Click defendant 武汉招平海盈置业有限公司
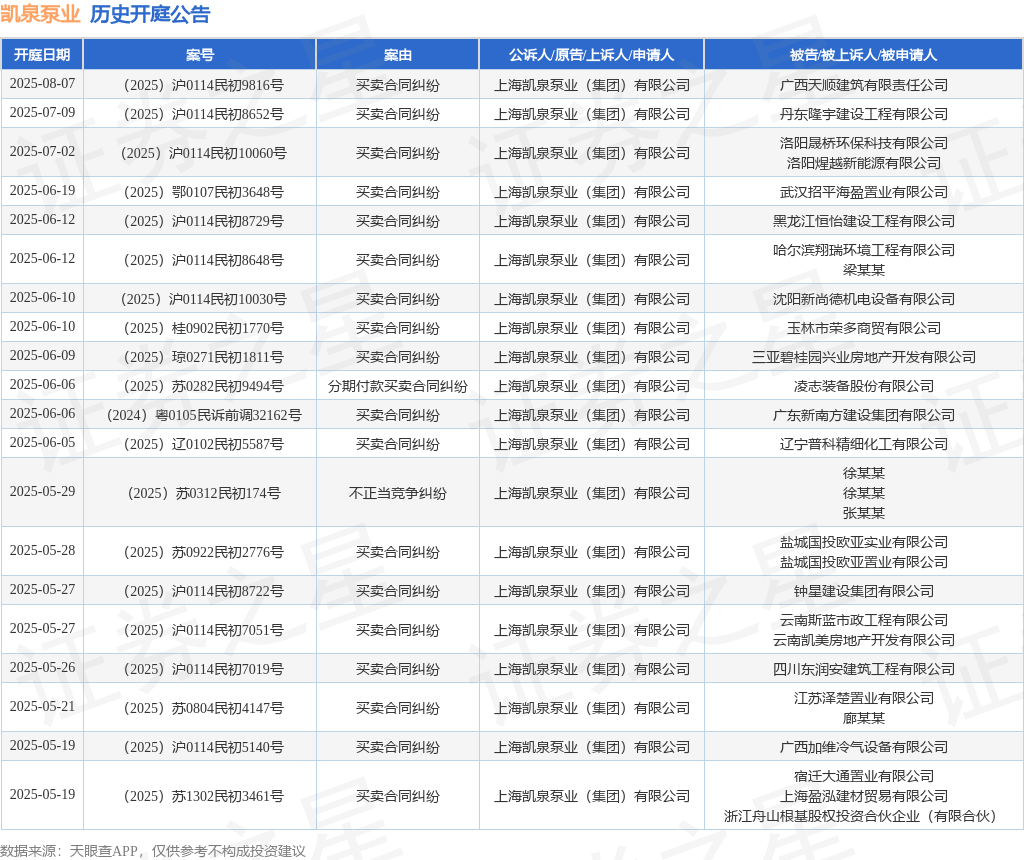 (x=863, y=192)
